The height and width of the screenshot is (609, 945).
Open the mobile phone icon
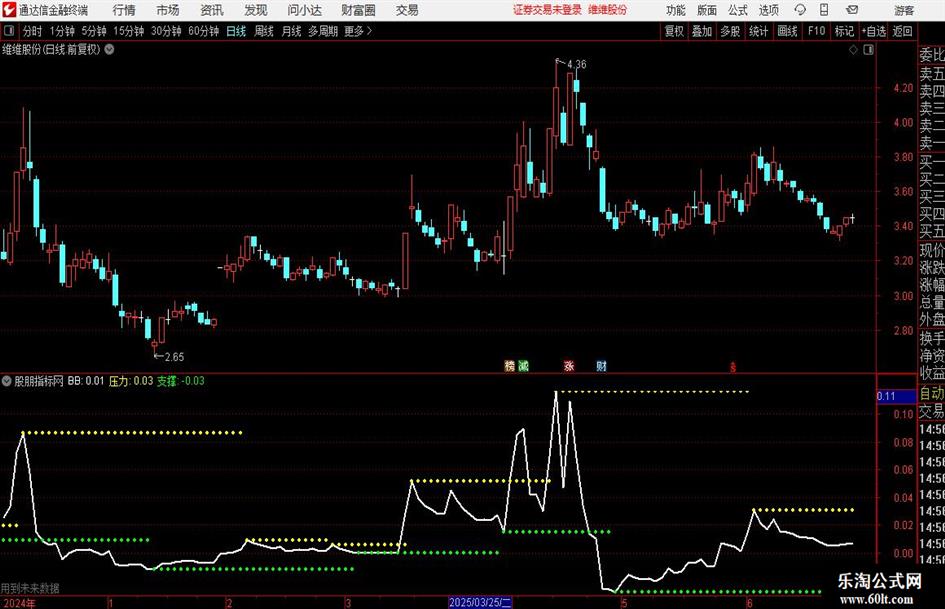[x=824, y=10]
